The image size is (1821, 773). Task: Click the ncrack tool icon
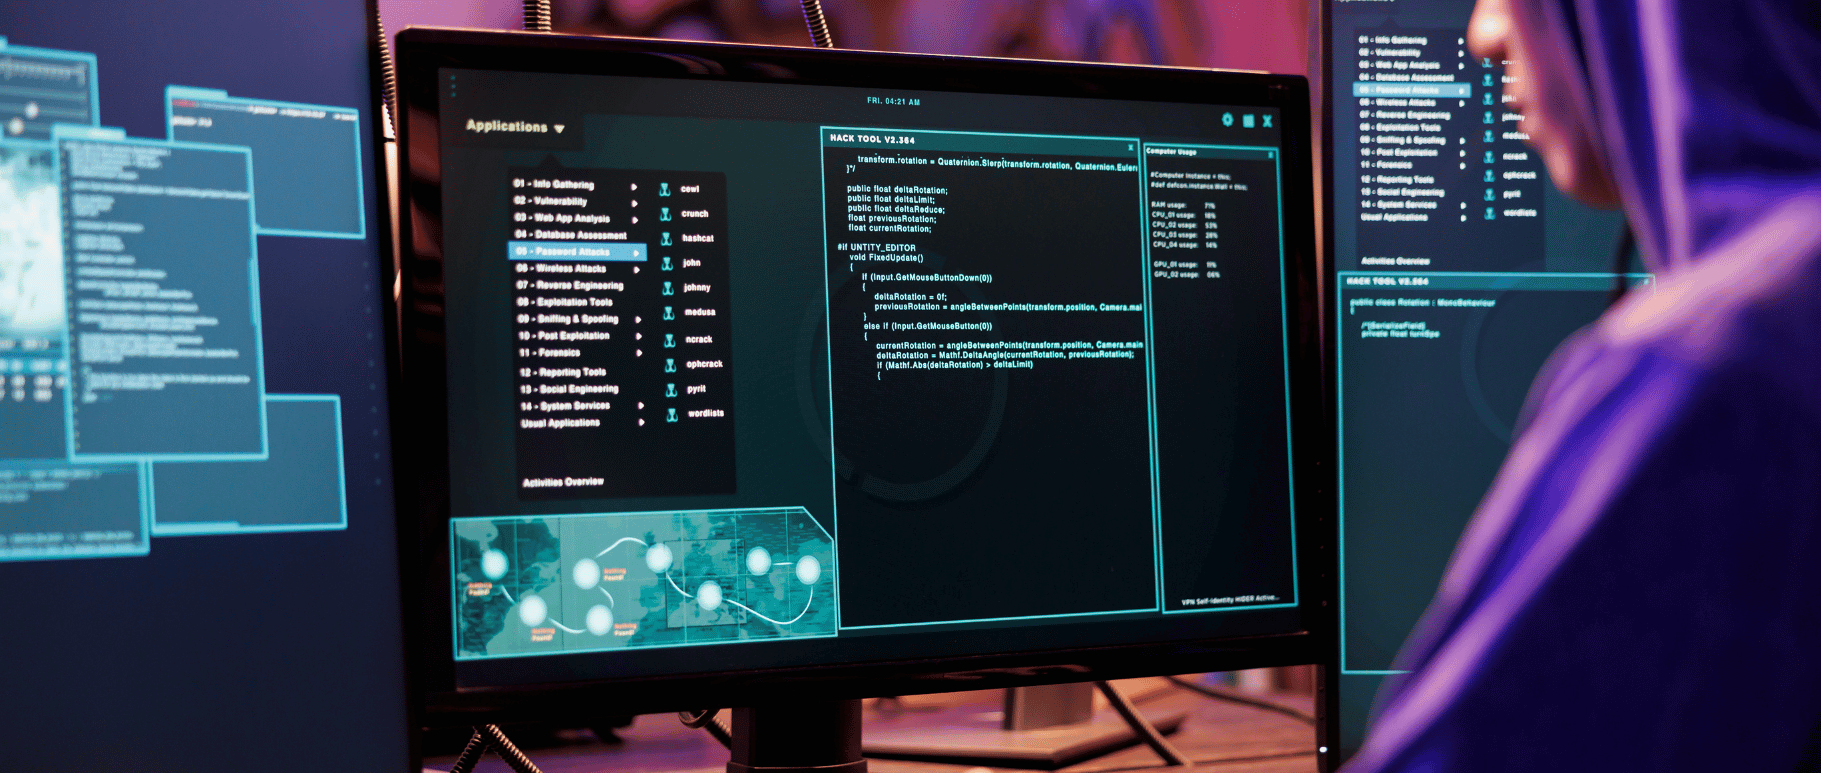(x=670, y=340)
